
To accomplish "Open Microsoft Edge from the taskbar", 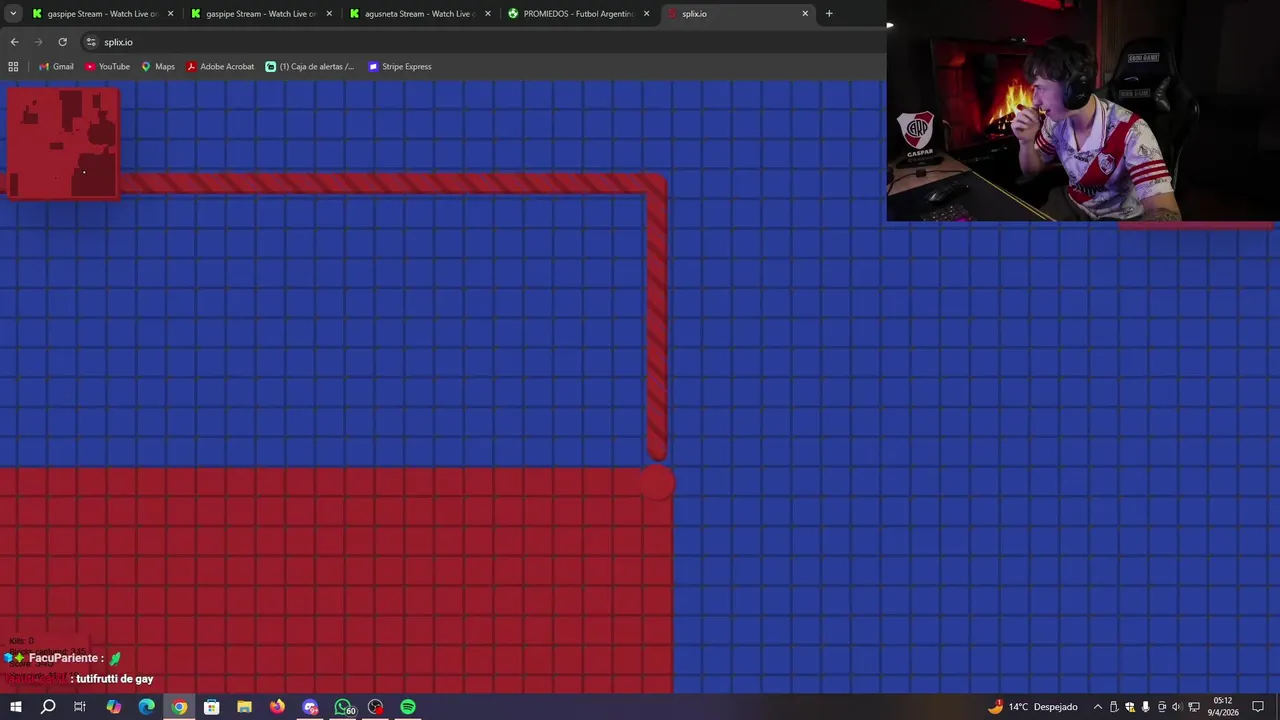I will coord(146,707).
